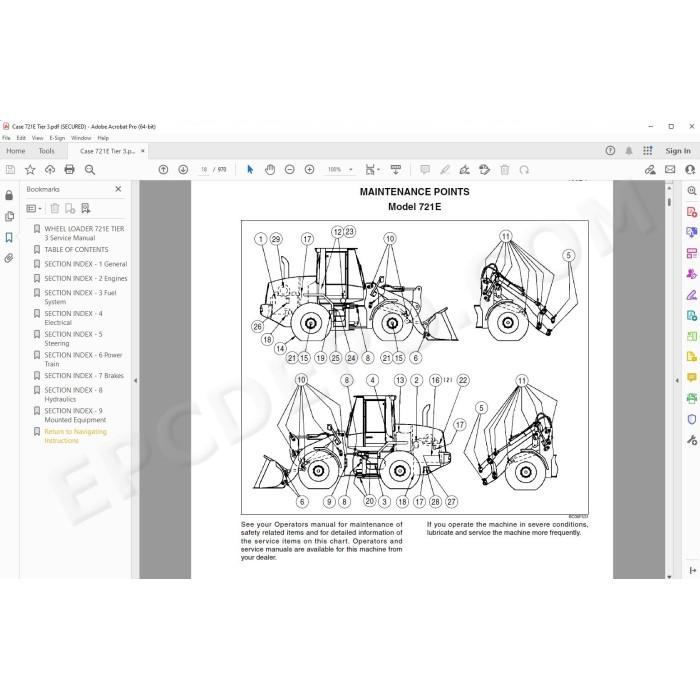Open the fit page options icon
700x700 pixels.
372,170
